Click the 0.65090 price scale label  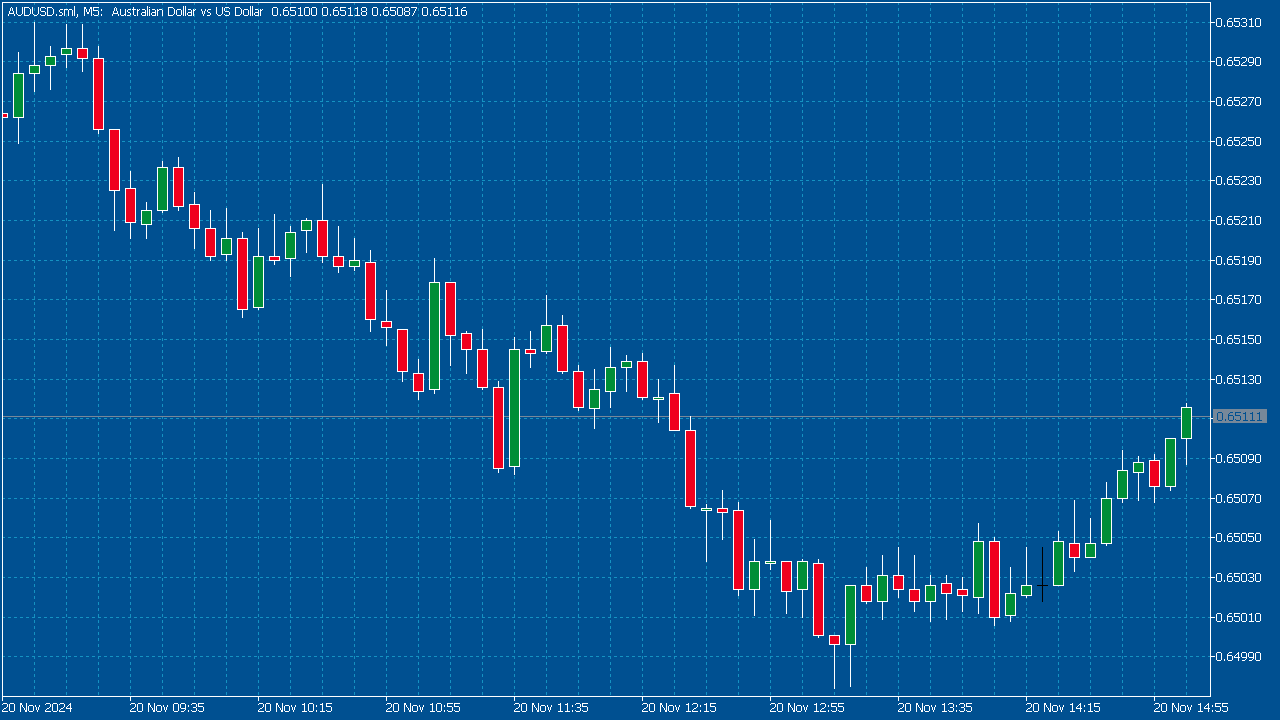1240,458
